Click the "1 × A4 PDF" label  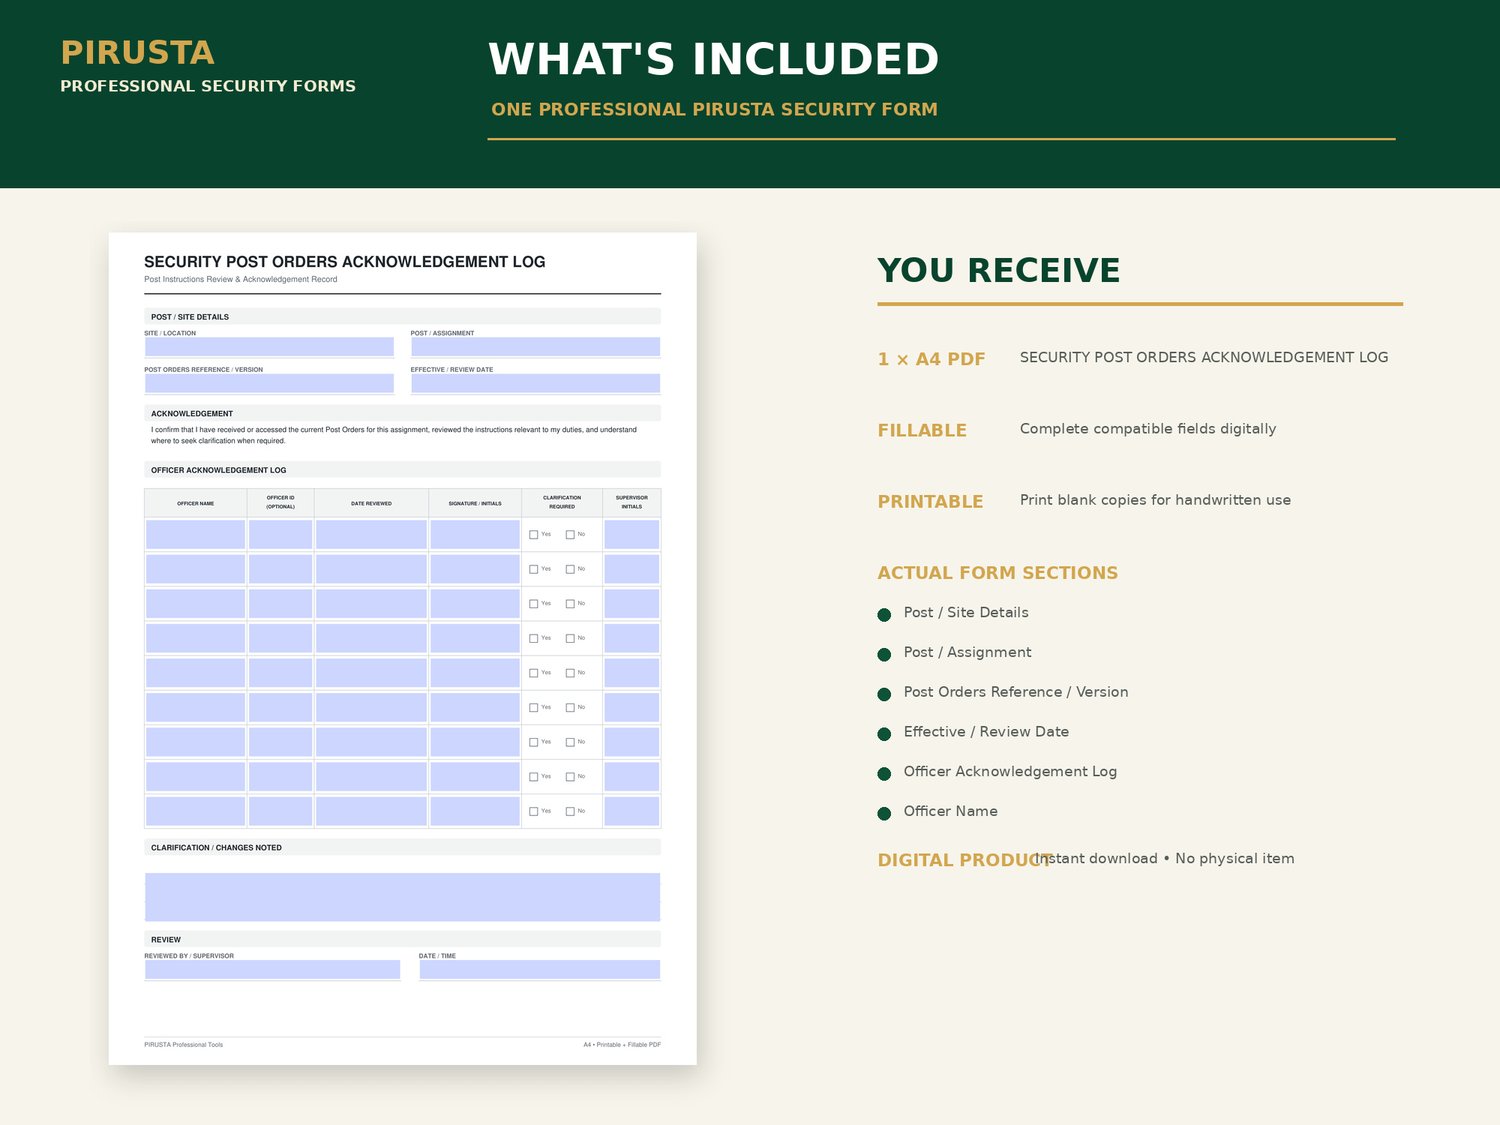(x=931, y=359)
